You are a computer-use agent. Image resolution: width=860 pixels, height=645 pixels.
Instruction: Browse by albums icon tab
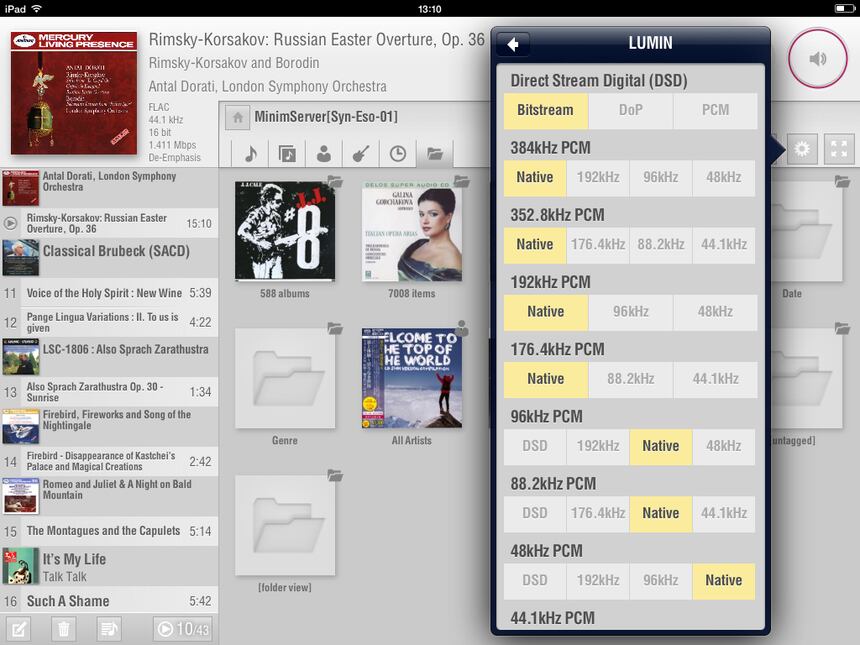point(287,154)
